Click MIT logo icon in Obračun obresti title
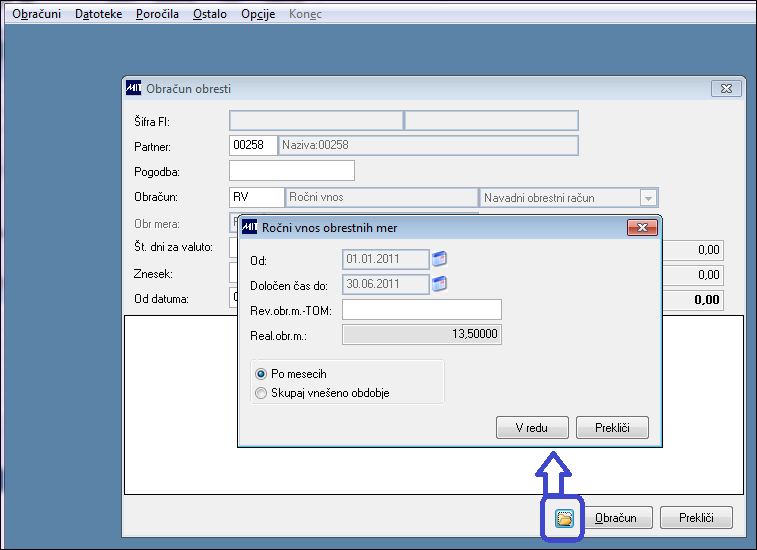 pyautogui.click(x=133, y=88)
